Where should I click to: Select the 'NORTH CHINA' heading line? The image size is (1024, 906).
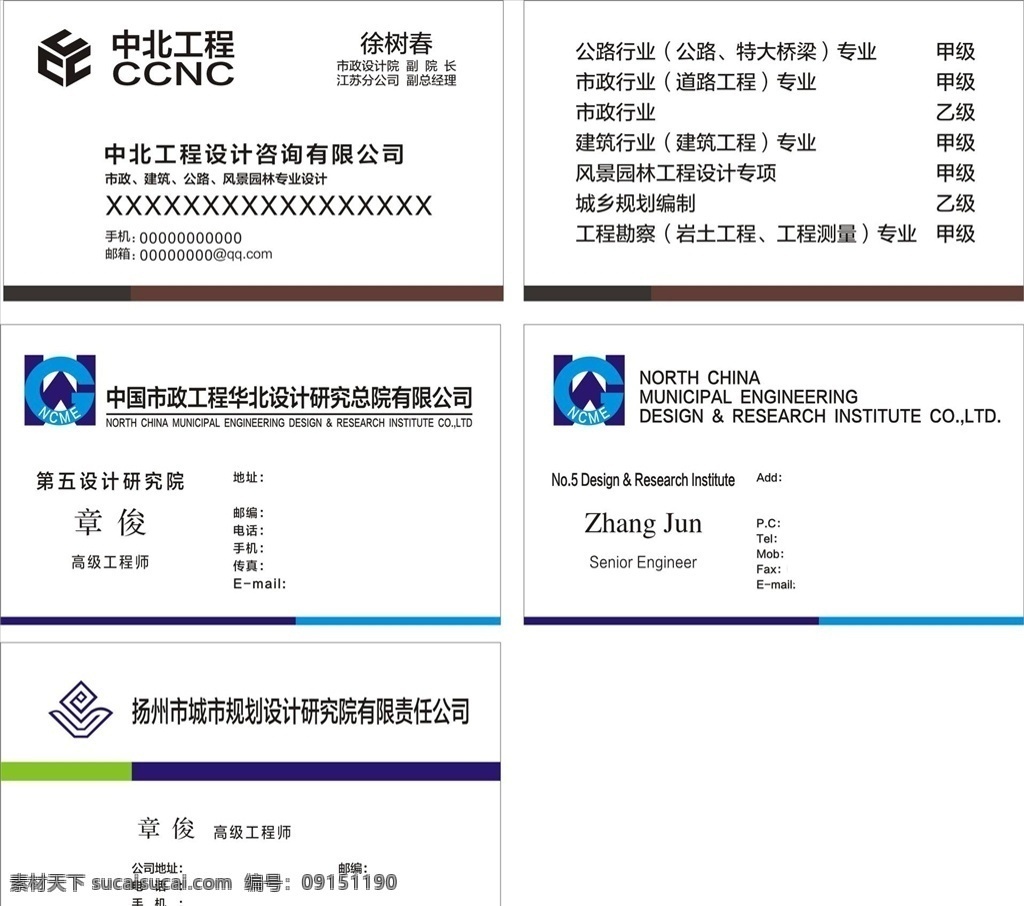pos(699,378)
